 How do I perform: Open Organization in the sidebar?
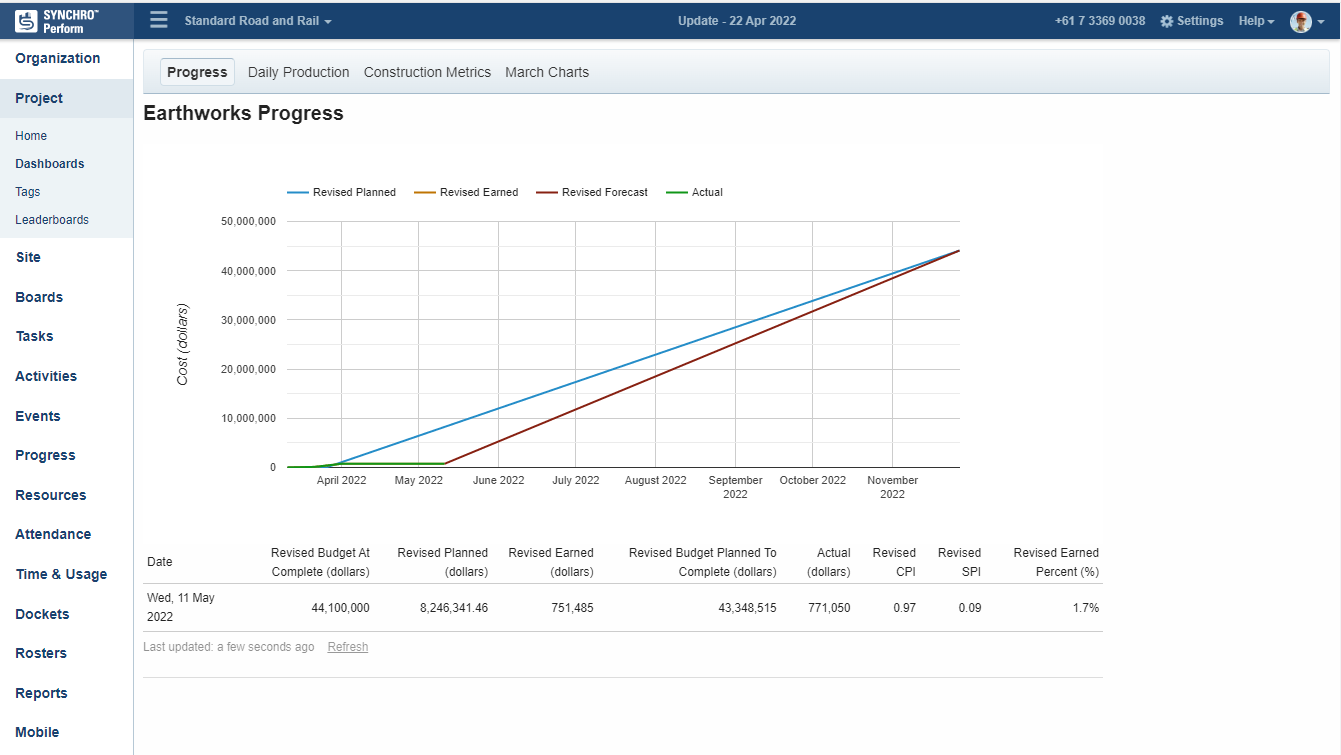click(x=58, y=58)
